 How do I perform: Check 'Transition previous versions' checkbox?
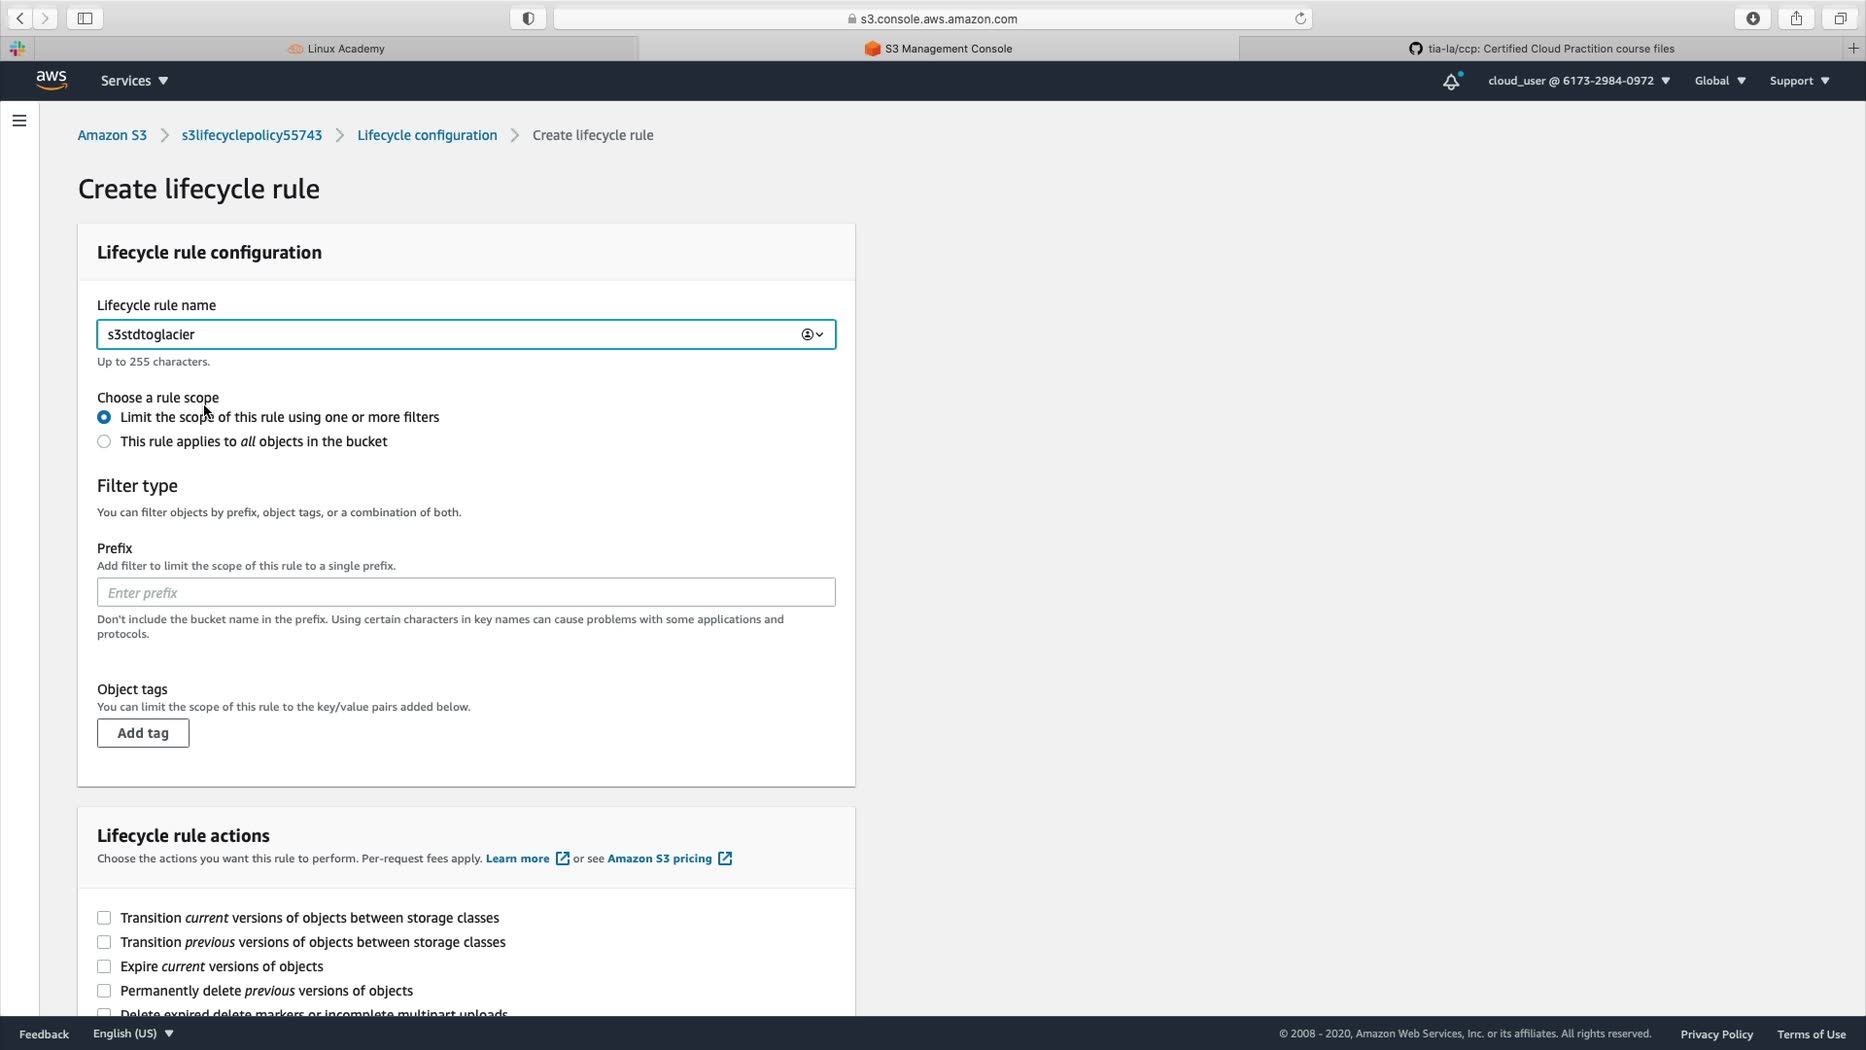tap(104, 942)
